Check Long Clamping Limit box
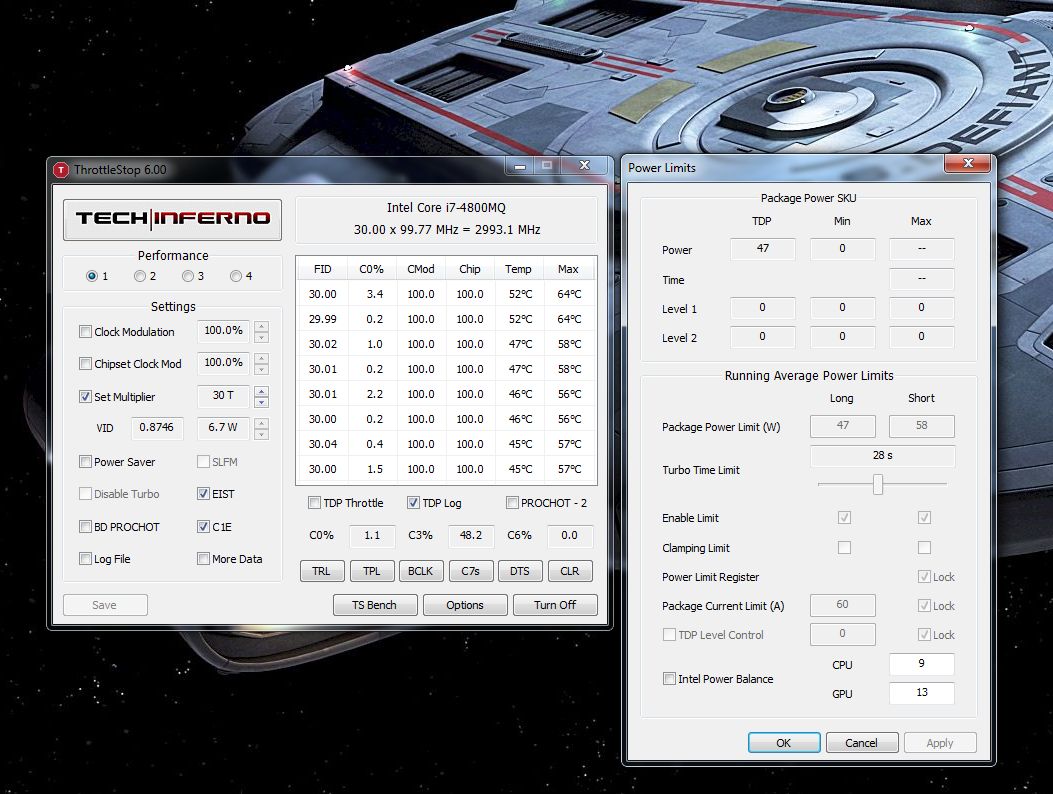The height and width of the screenshot is (794, 1053). (844, 547)
